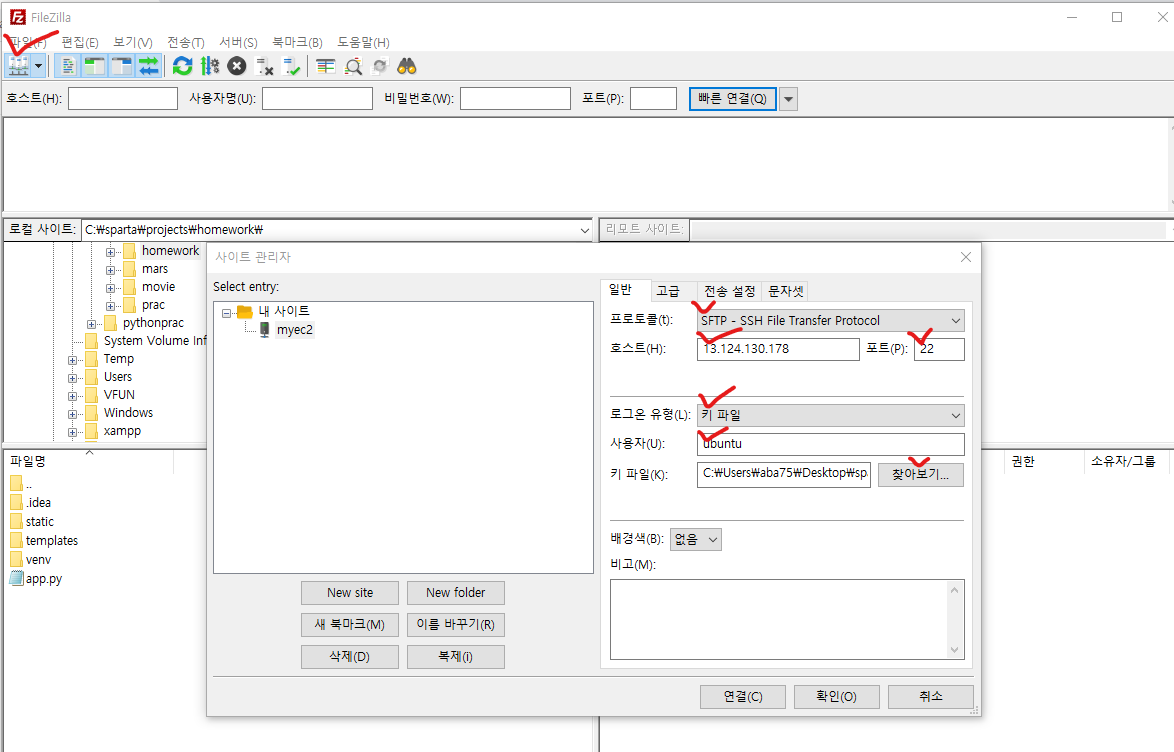Click the 찾아보기... browse button
This screenshot has width=1174, height=752.
coord(920,474)
